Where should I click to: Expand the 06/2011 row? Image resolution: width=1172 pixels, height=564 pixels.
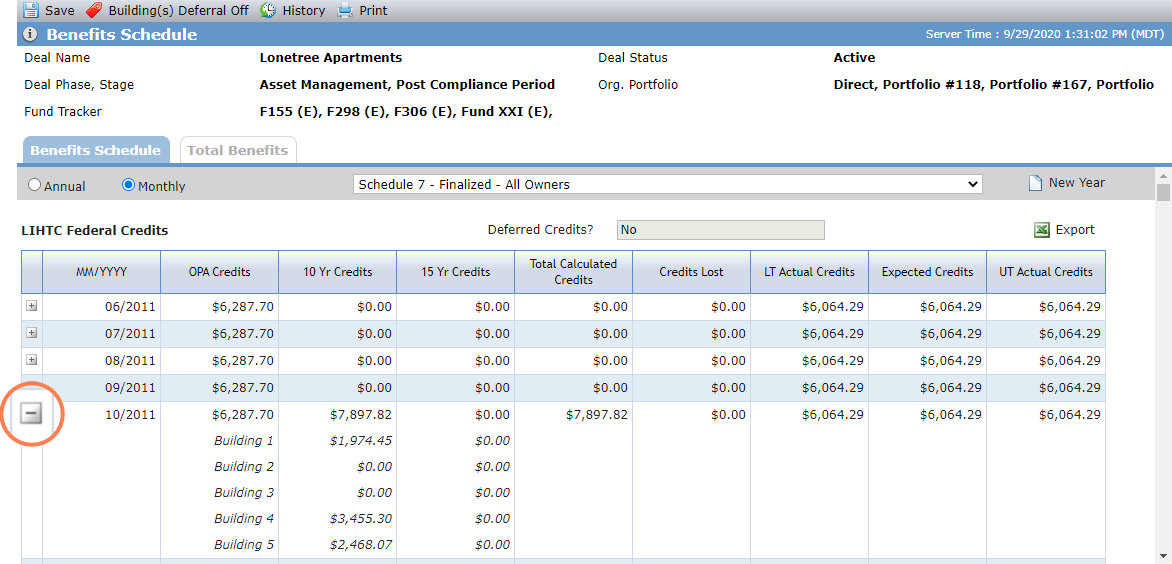click(x=31, y=306)
